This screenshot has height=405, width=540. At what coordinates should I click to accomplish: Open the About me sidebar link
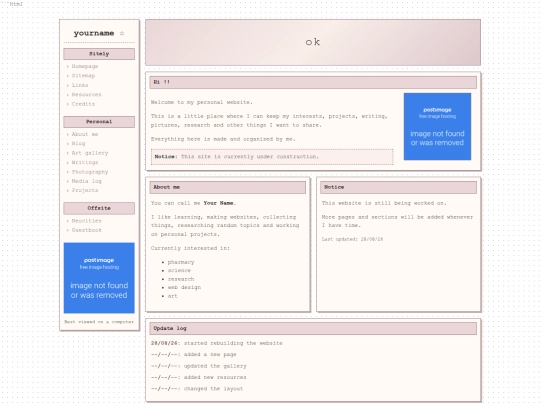85,134
